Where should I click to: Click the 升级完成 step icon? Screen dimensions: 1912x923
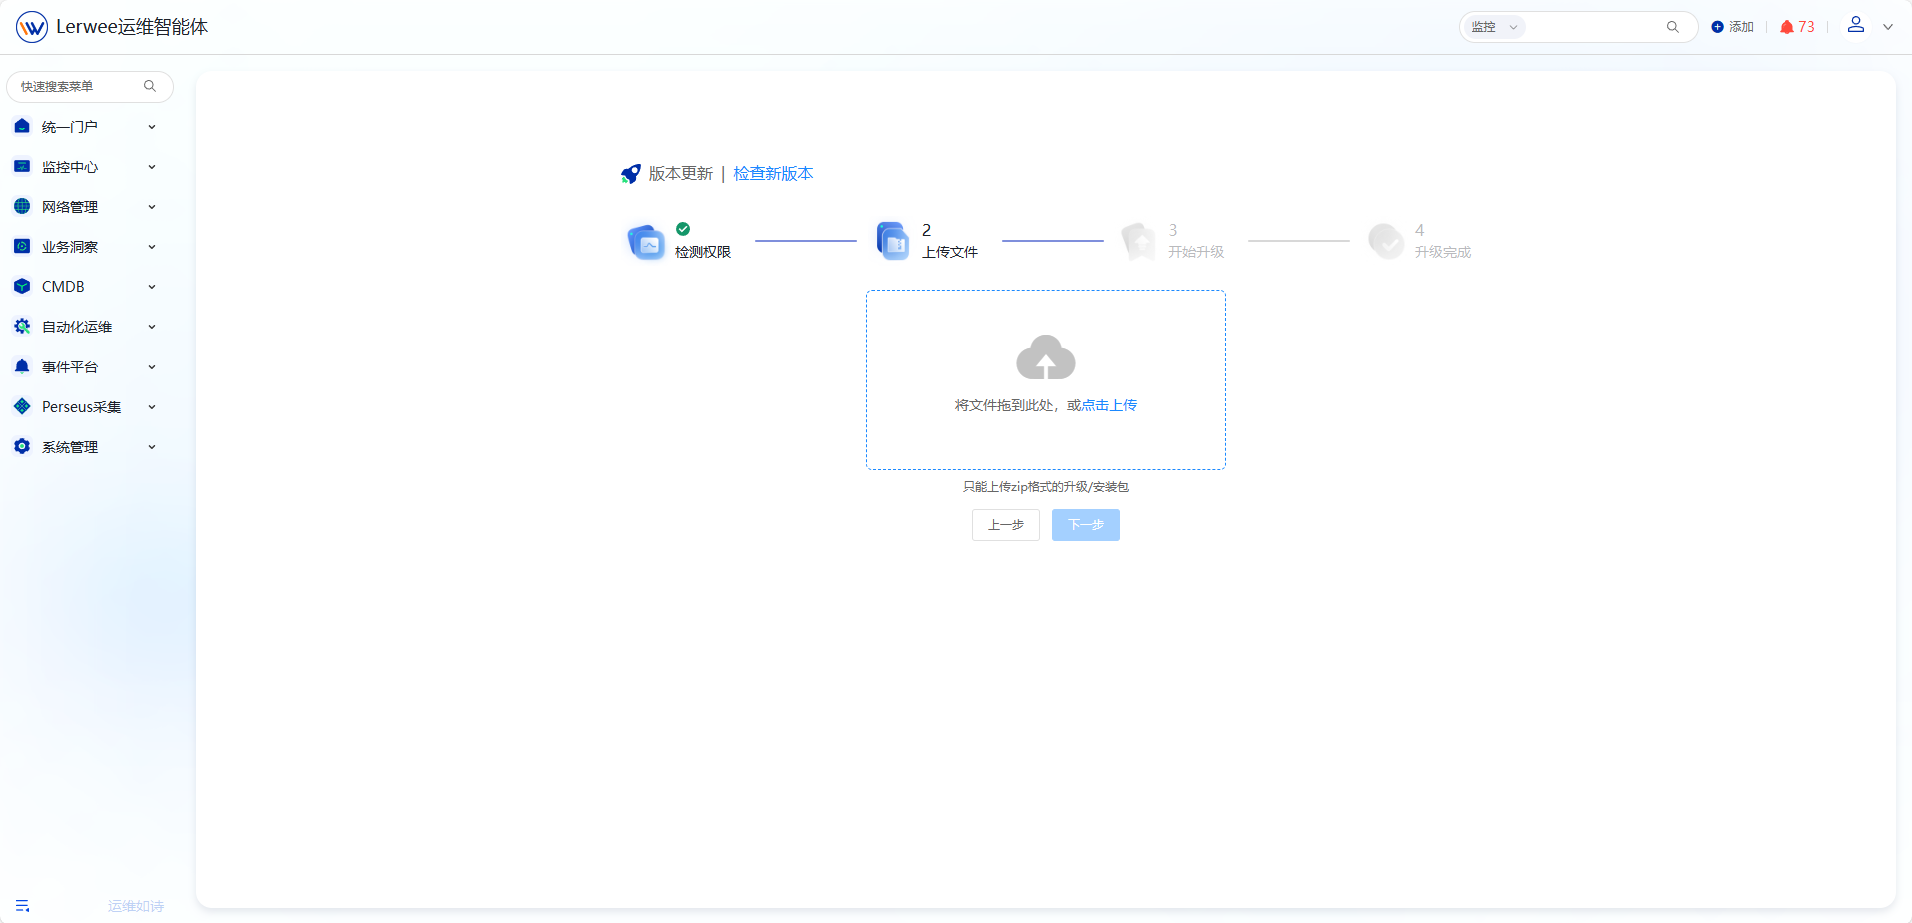[x=1386, y=241]
